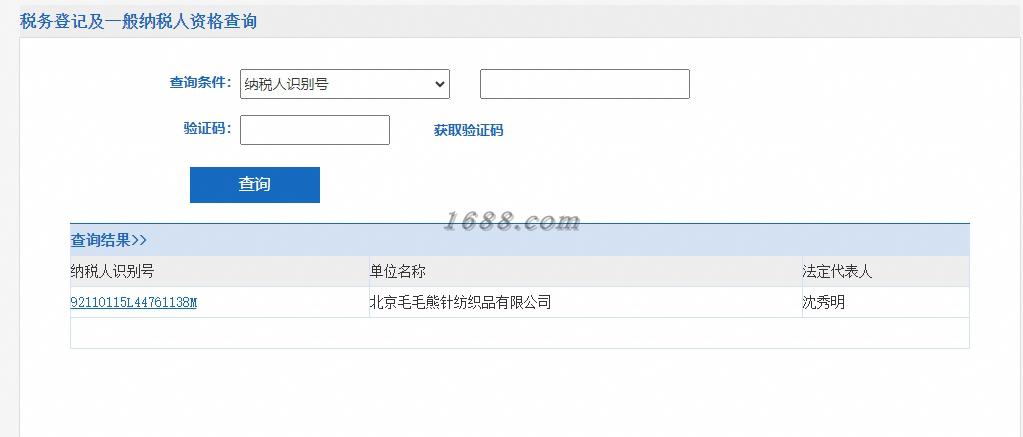The height and width of the screenshot is (437, 1023).
Task: Click legal representative cell 沈秀明
Action: click(x=823, y=303)
